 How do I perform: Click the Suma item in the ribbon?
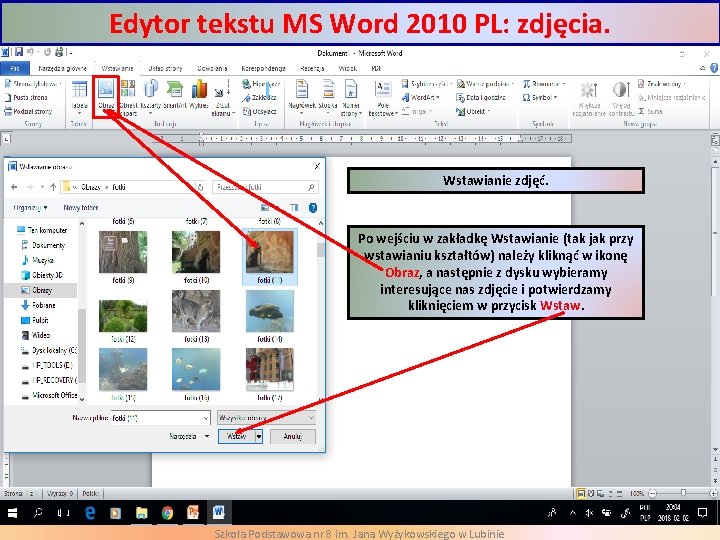tap(650, 111)
